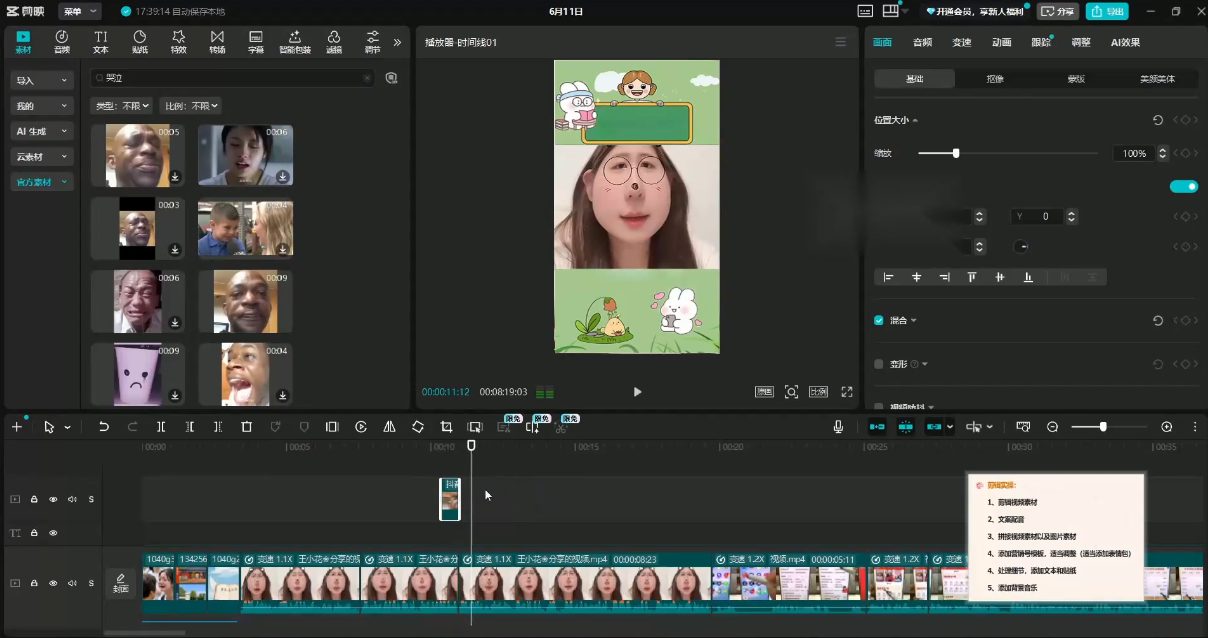The image size is (1208, 638).
Task: Adjust the timeline zoom slider handle
Action: click(1103, 427)
